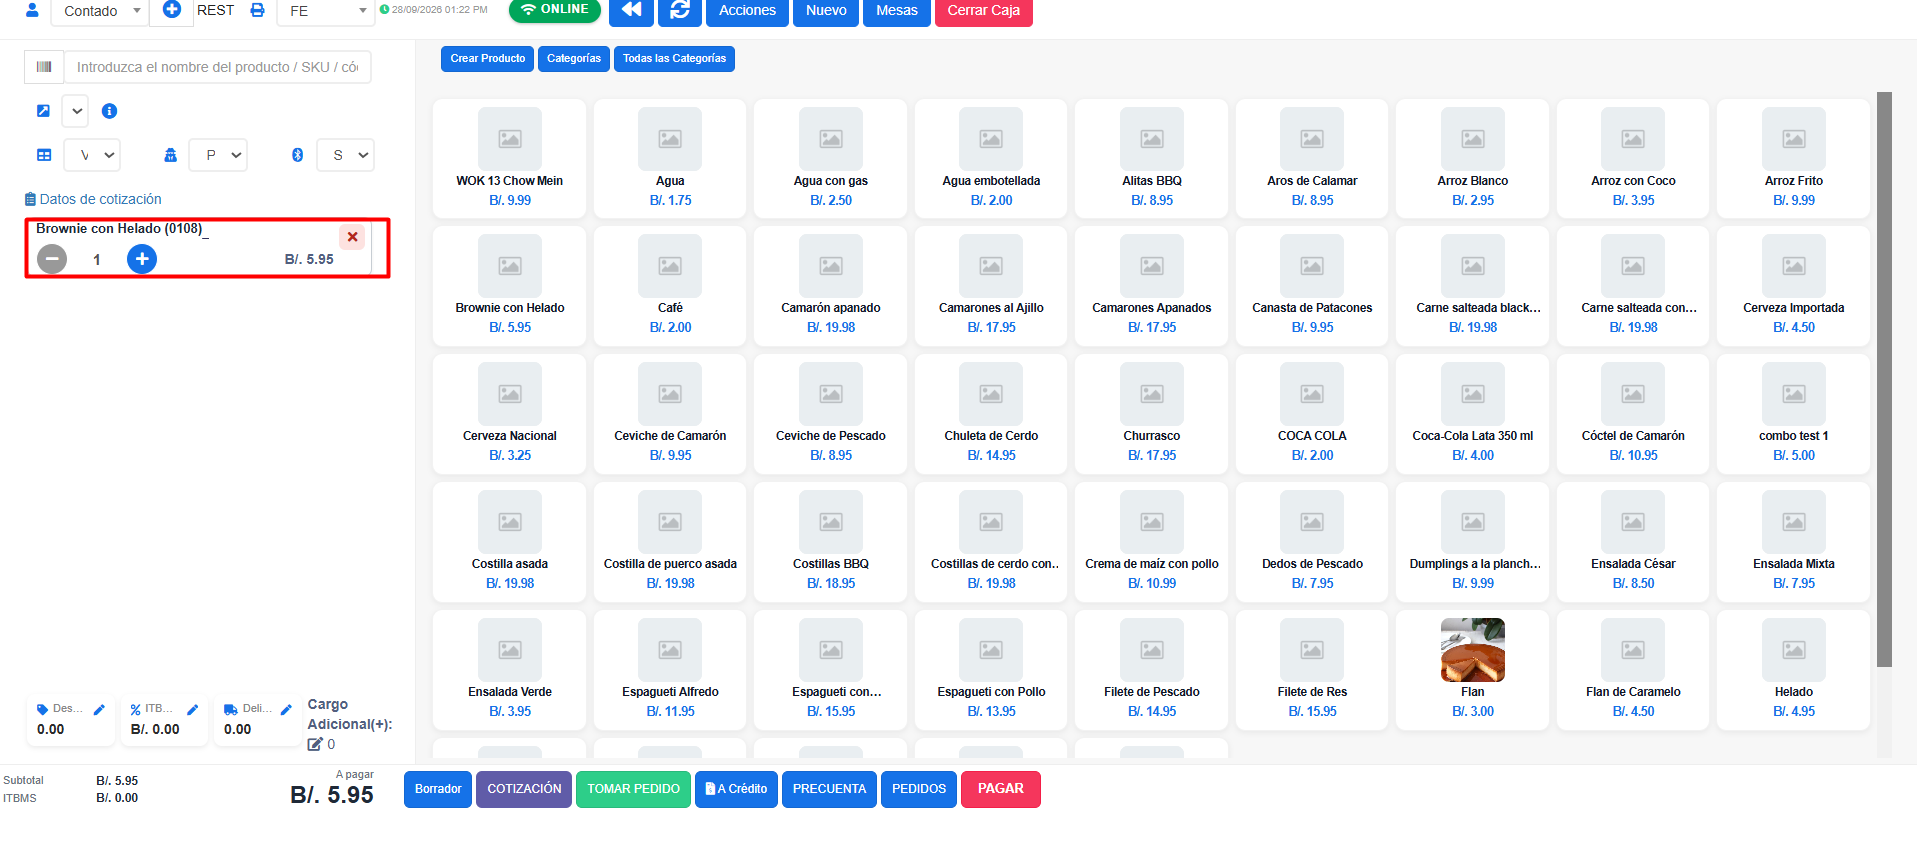Open the FE document type dropdown
This screenshot has height=844, width=1917.
327,11
